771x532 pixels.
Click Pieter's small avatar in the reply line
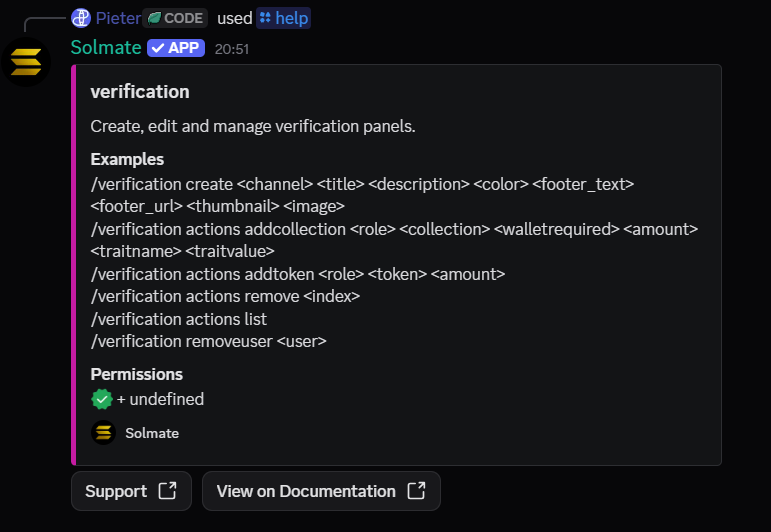pos(81,18)
